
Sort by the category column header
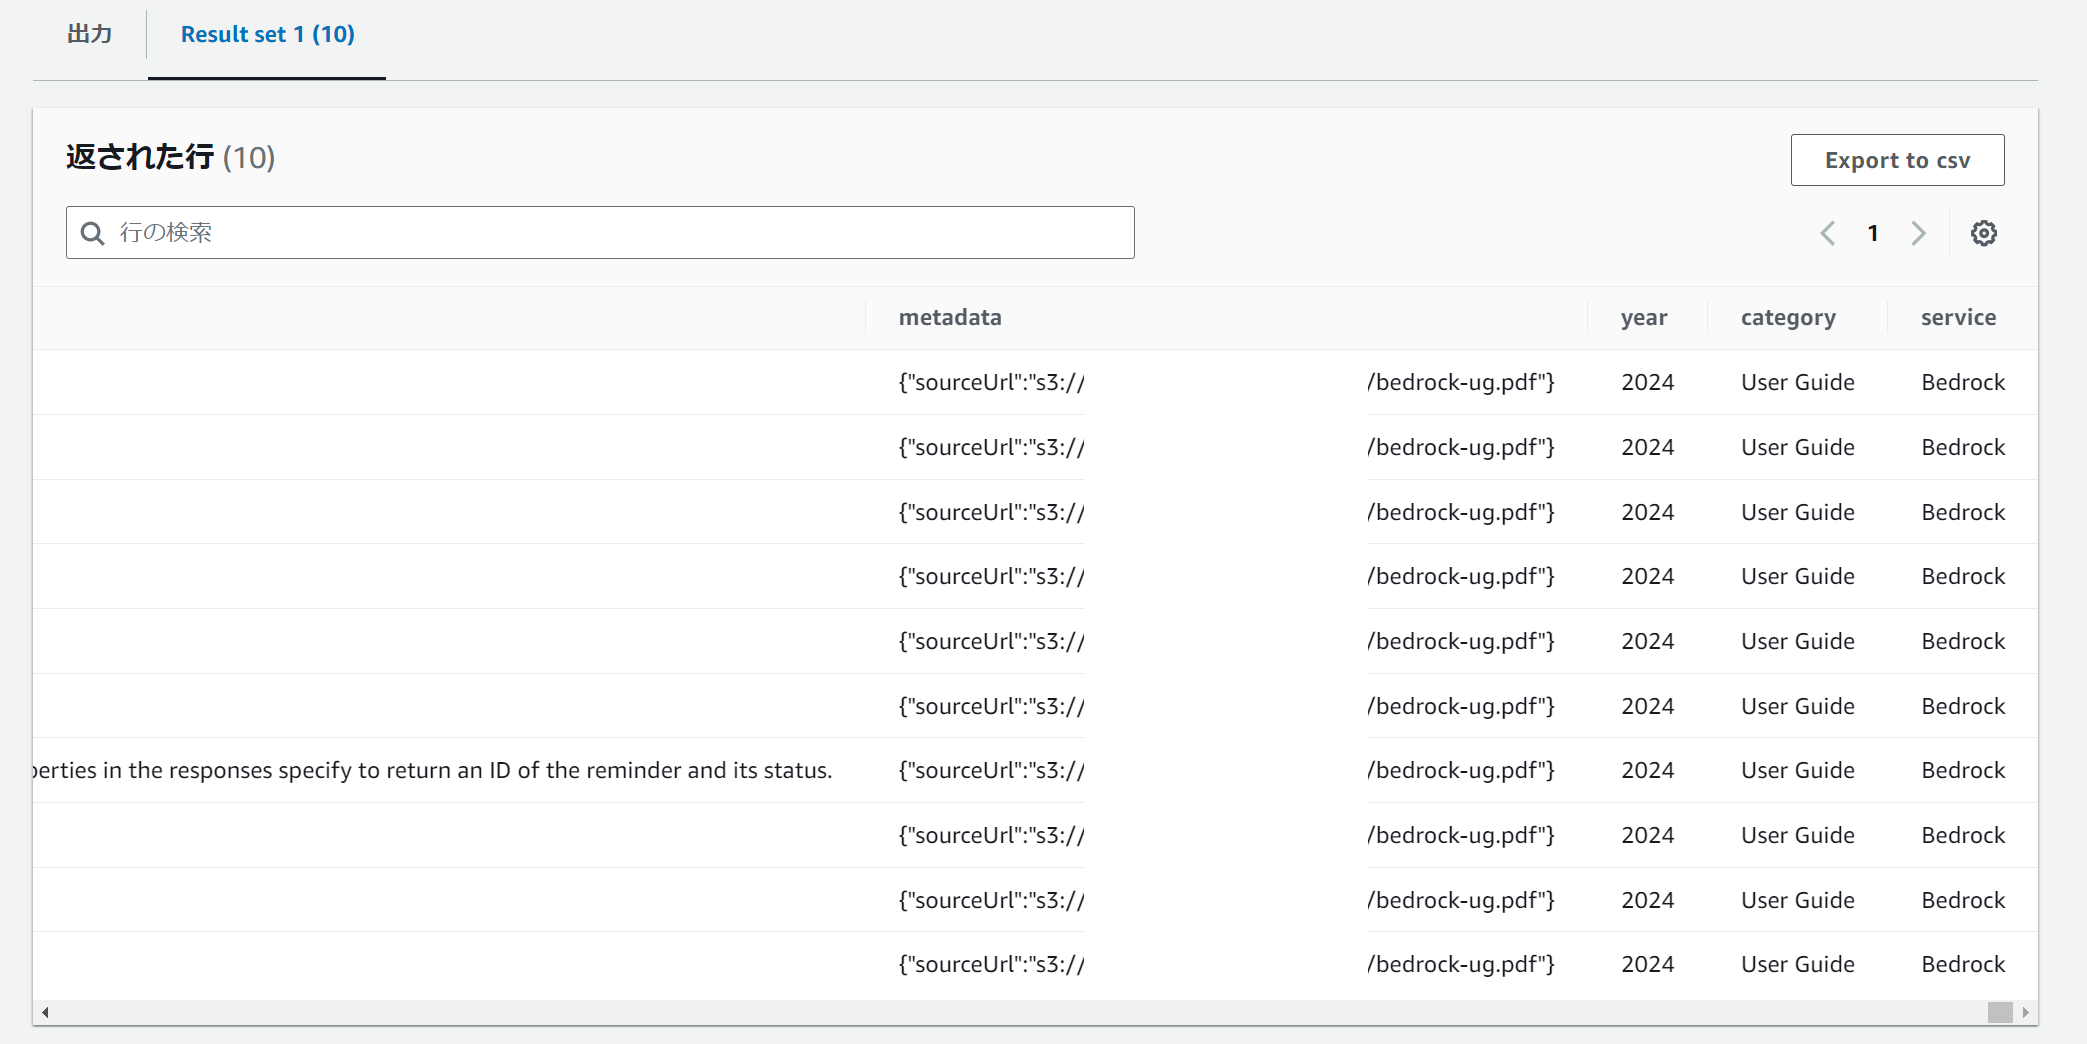pyautogui.click(x=1788, y=317)
